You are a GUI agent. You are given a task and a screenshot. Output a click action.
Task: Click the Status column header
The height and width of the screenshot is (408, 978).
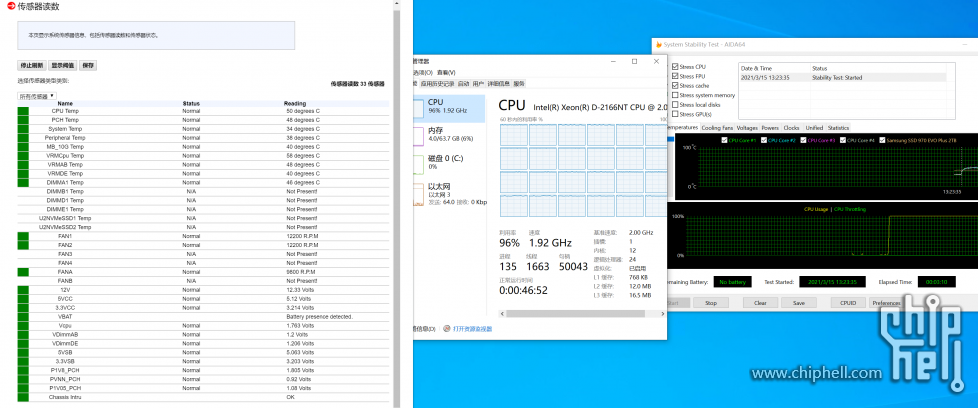pos(191,104)
